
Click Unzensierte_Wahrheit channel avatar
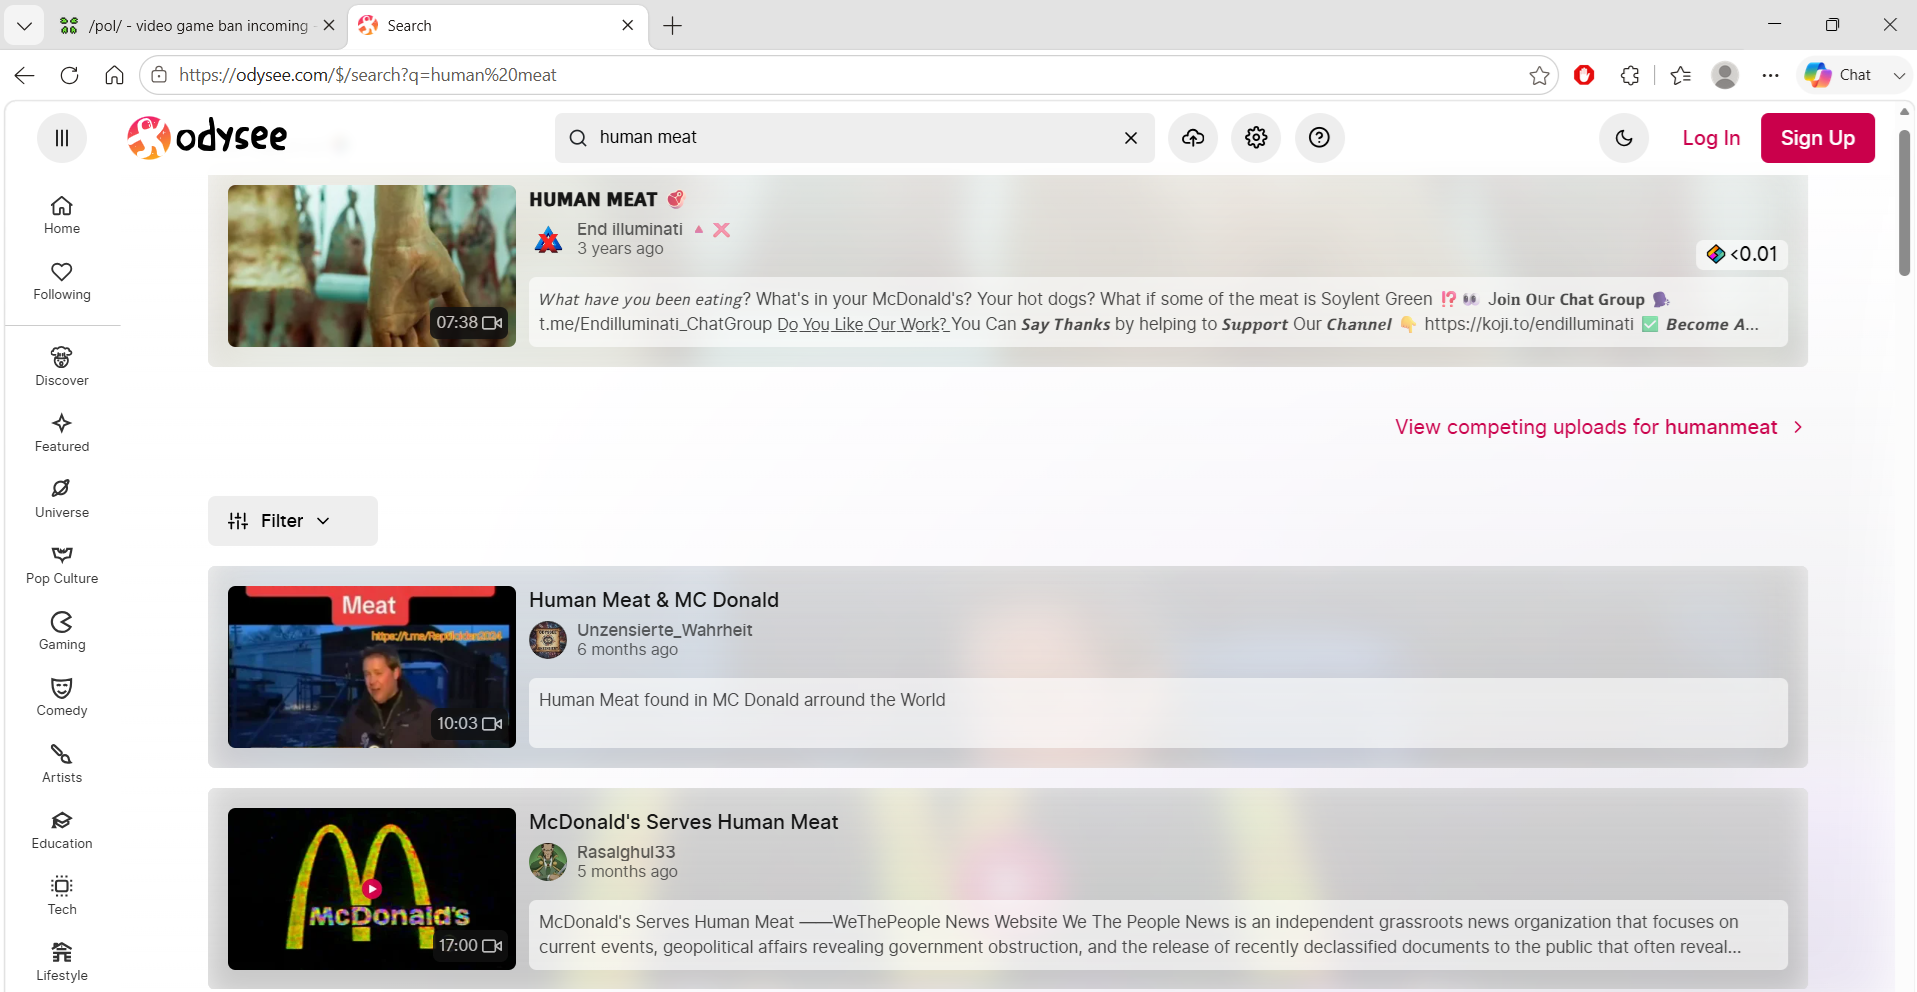(548, 640)
